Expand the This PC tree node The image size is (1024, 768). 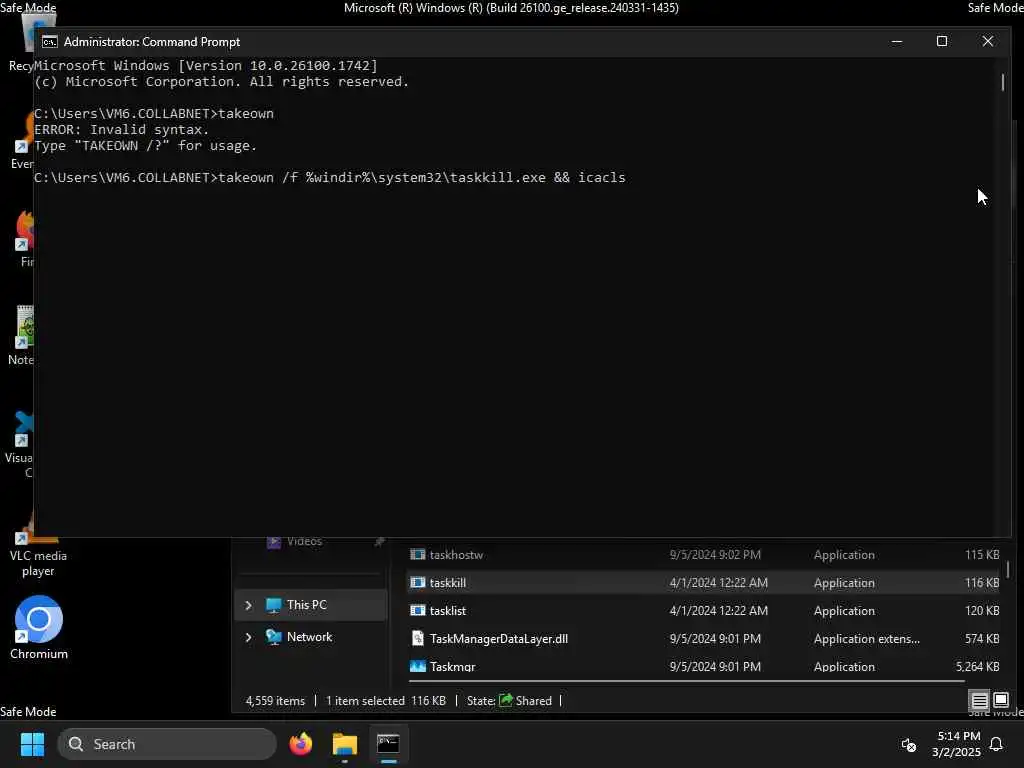248,605
